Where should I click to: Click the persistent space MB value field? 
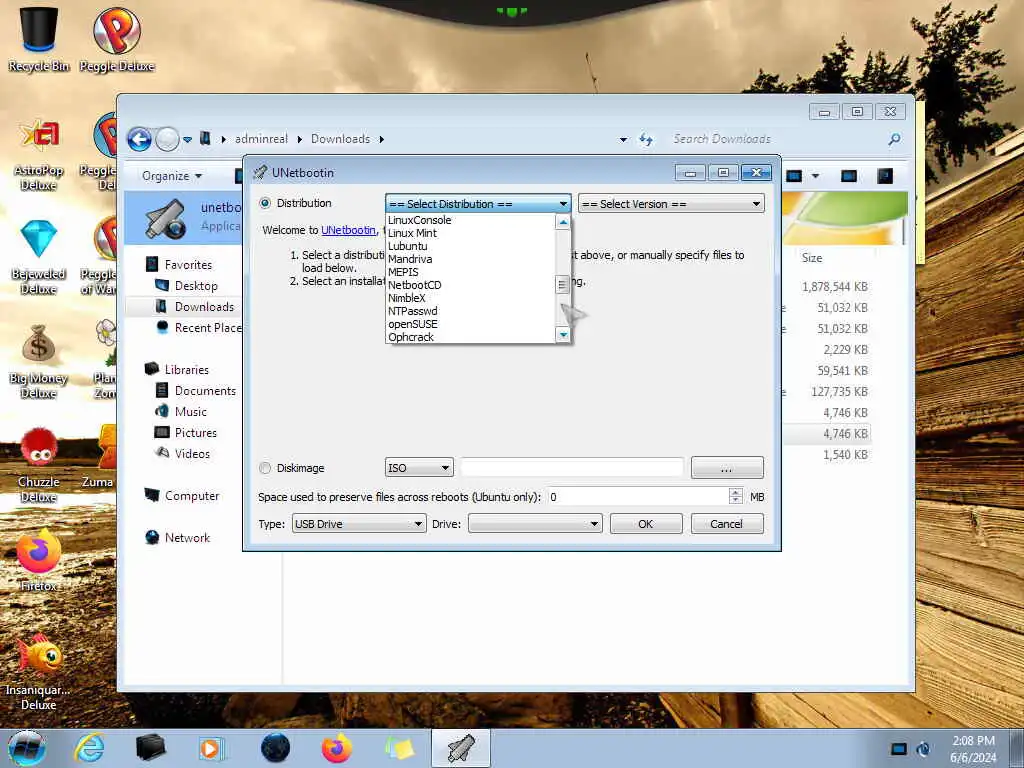[x=637, y=497]
